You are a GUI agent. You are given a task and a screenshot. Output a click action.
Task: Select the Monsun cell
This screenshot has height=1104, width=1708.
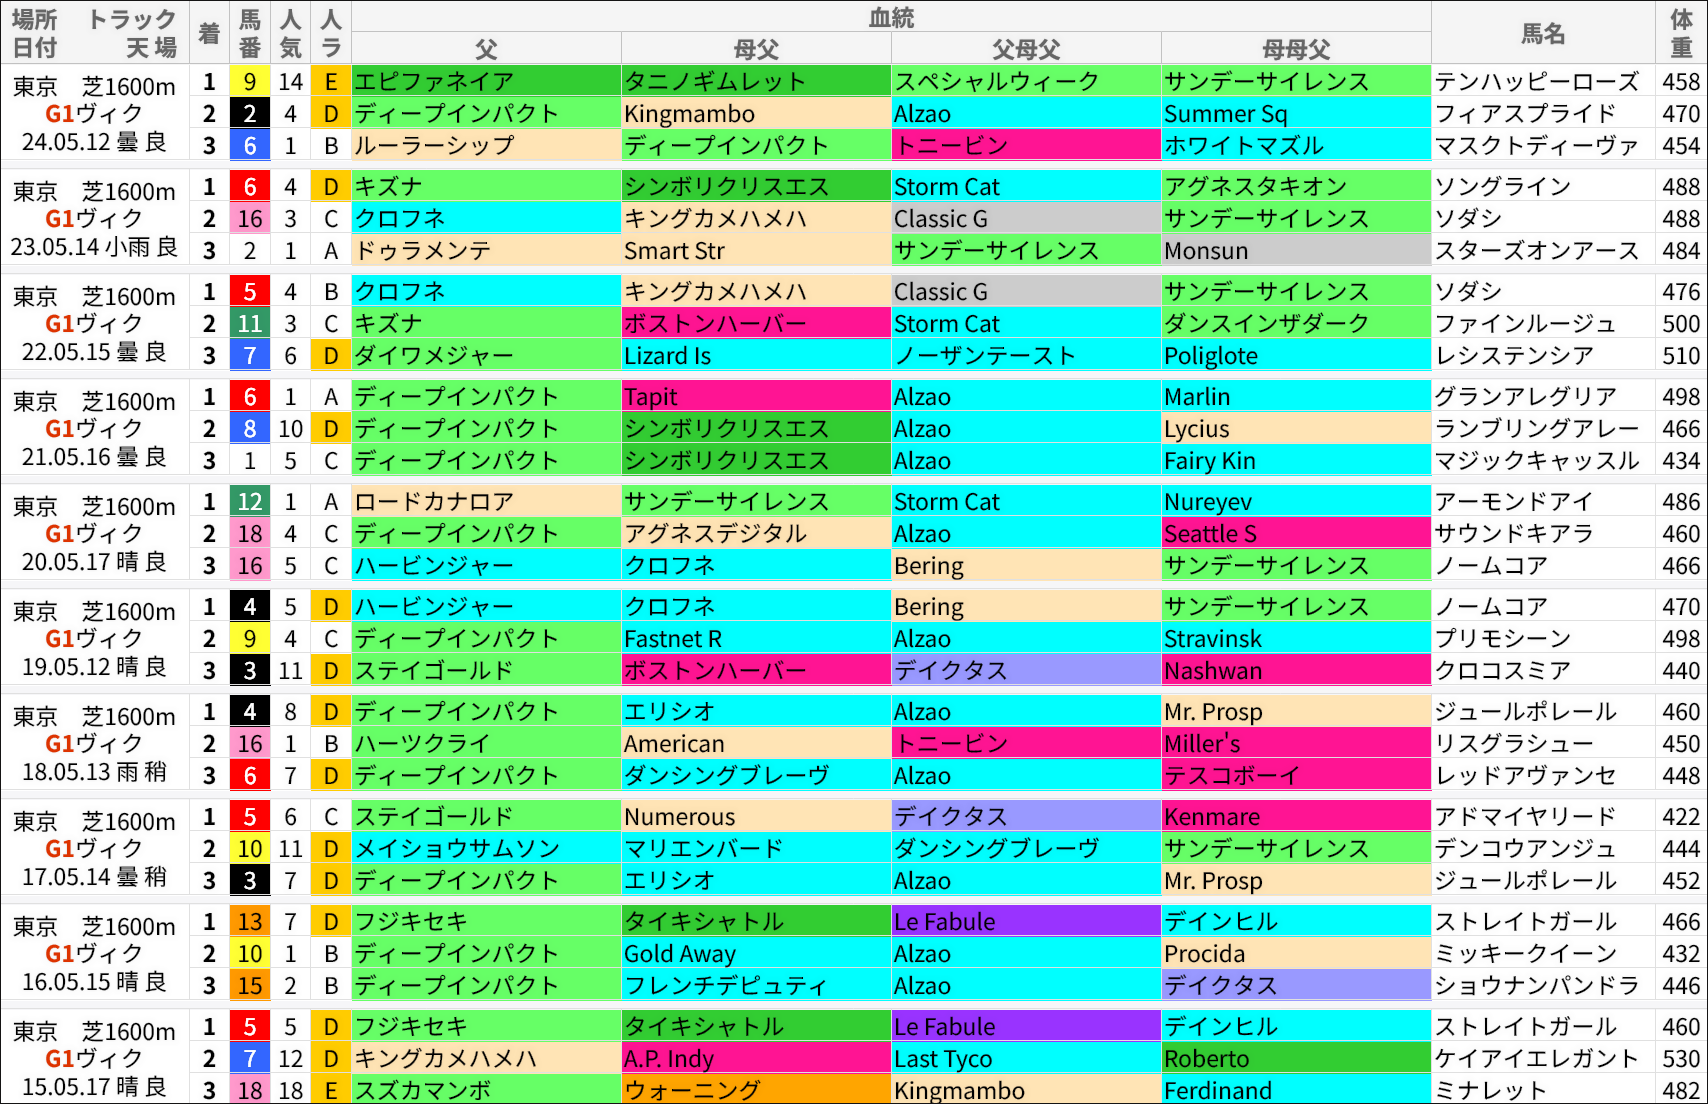click(x=1296, y=251)
